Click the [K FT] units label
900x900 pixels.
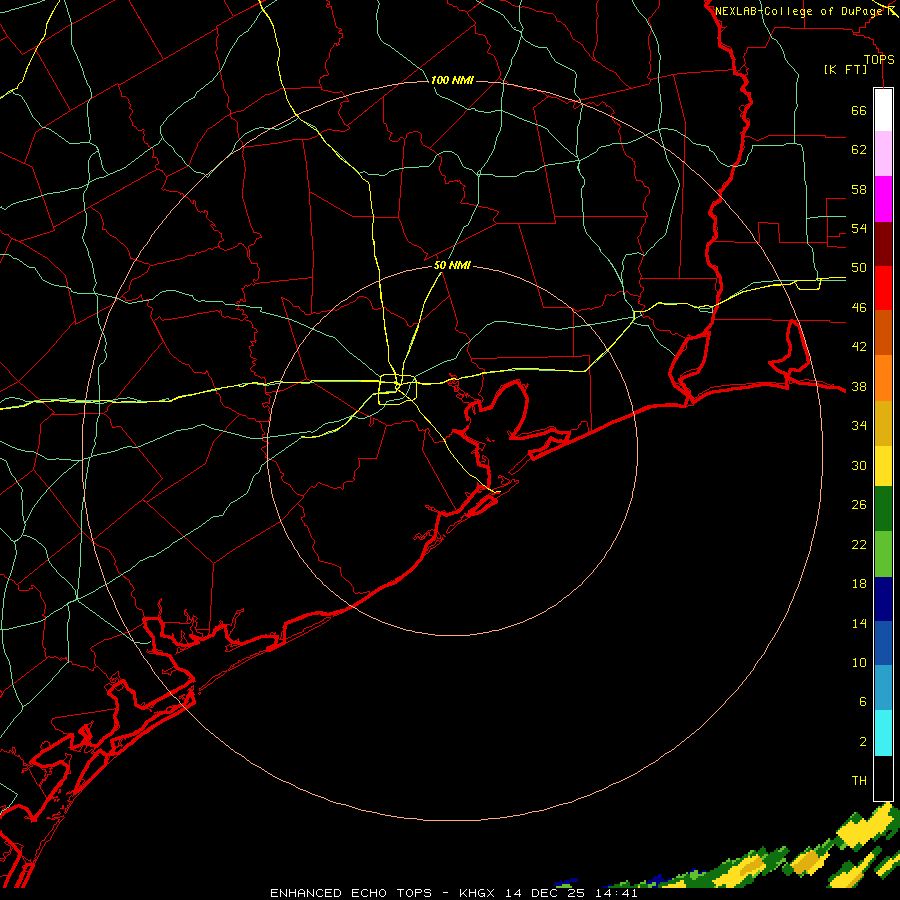(x=845, y=70)
